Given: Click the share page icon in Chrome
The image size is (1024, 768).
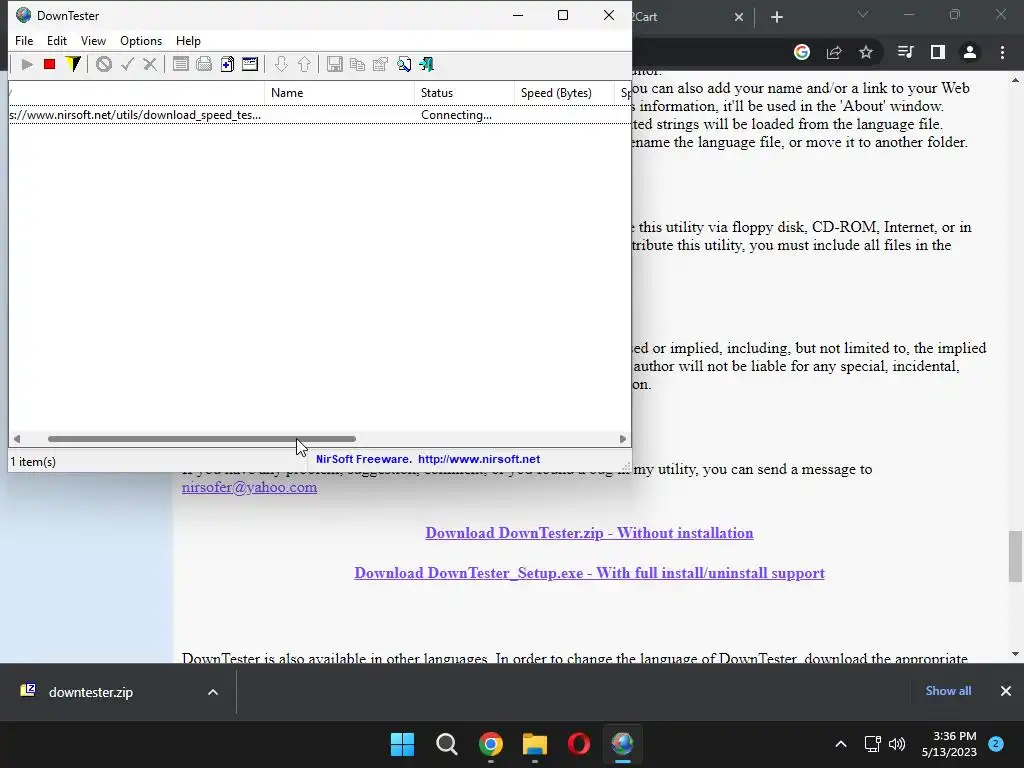Looking at the screenshot, I should [x=834, y=52].
